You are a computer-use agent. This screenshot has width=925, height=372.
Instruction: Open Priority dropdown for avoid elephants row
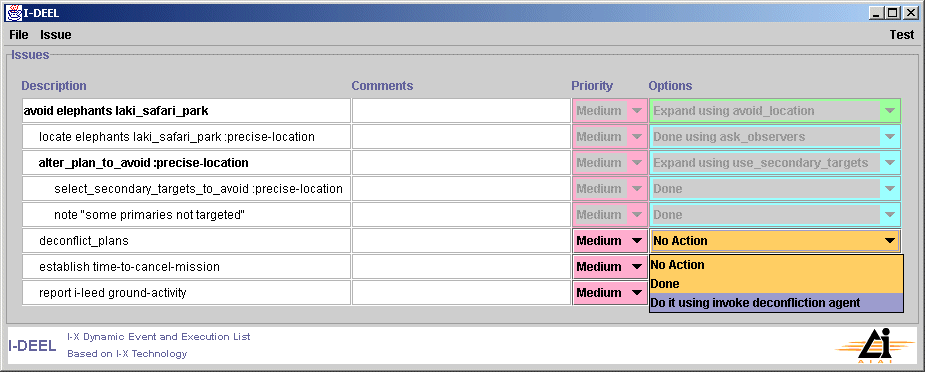(609, 111)
